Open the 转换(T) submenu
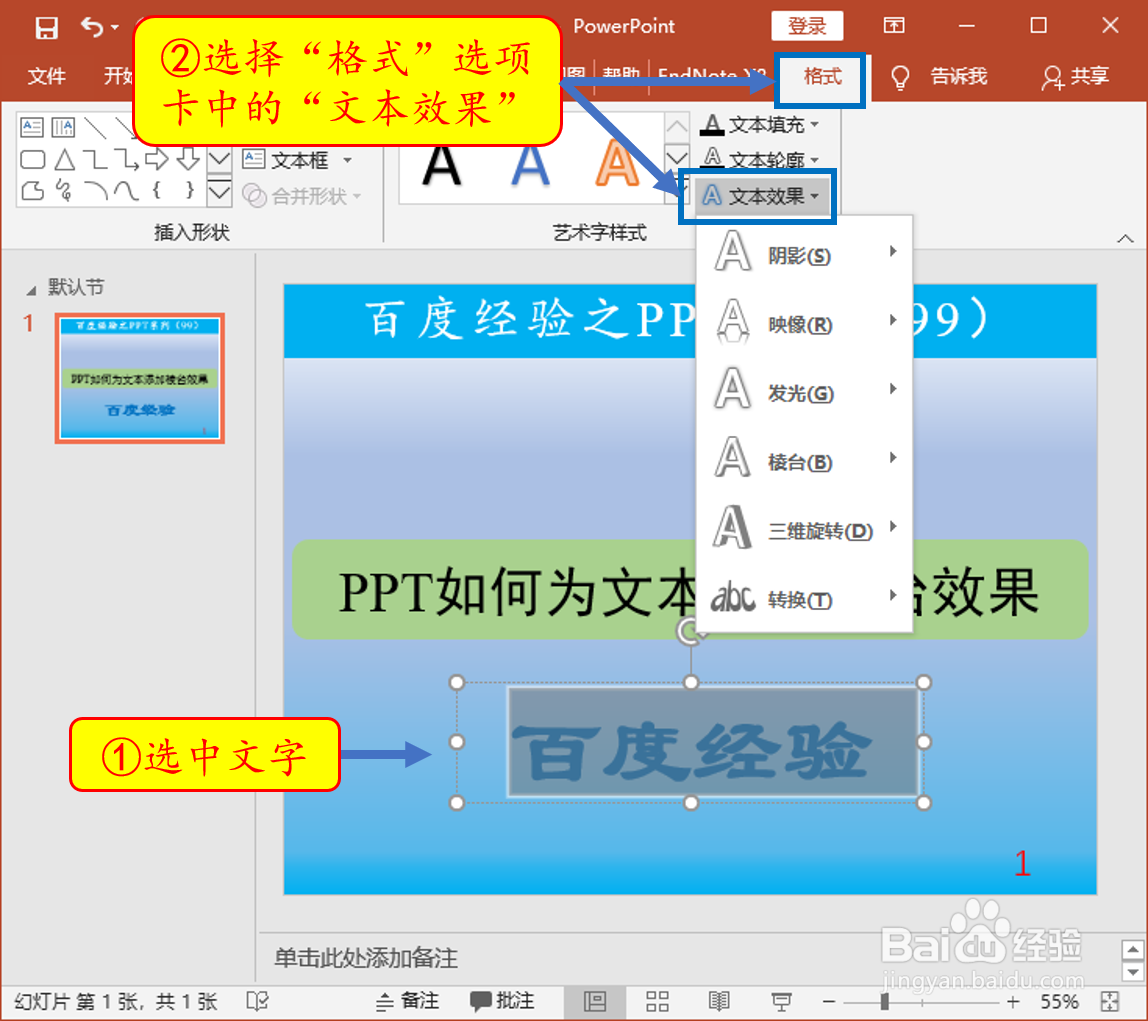This screenshot has height=1021, width=1148. [805, 598]
